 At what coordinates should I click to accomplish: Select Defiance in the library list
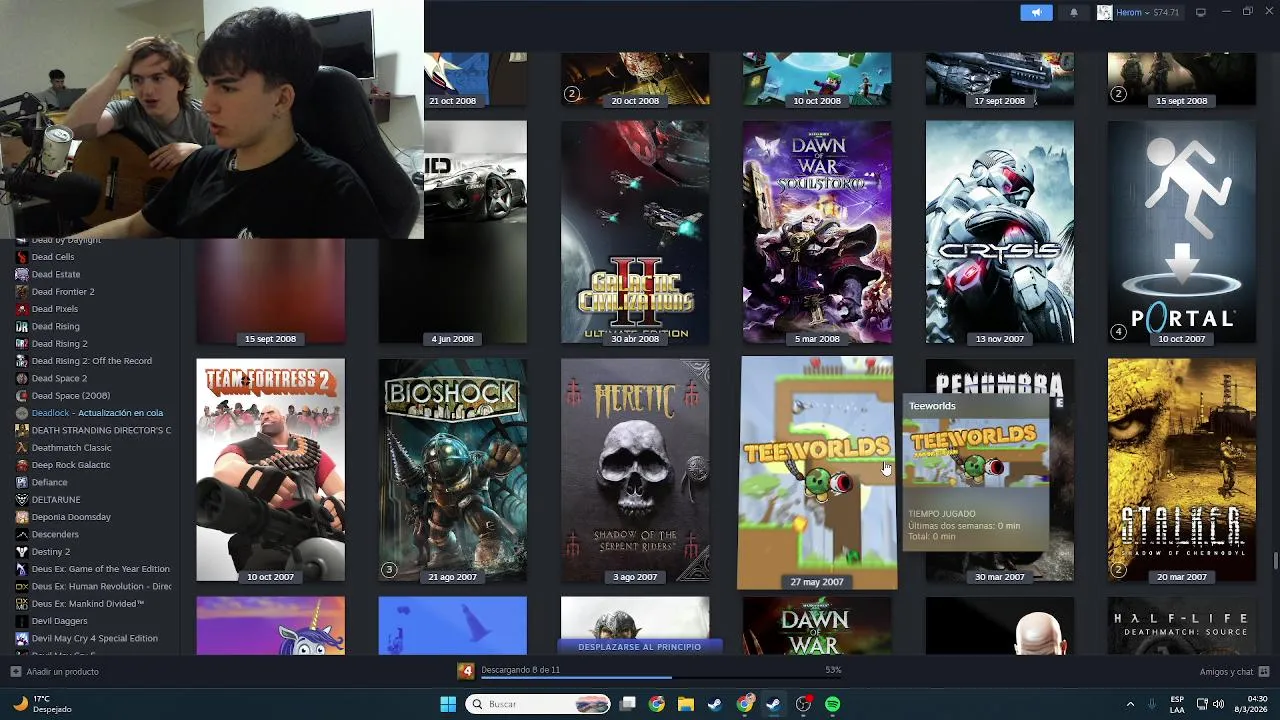49,482
